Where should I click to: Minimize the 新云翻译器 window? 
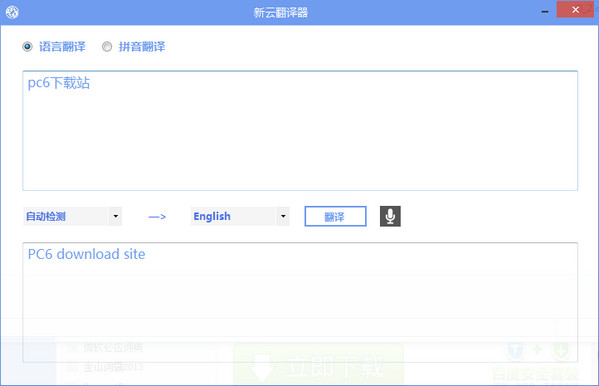point(545,11)
